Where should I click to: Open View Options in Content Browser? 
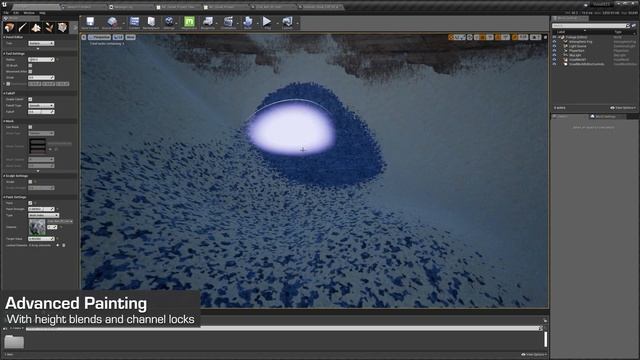point(533,354)
